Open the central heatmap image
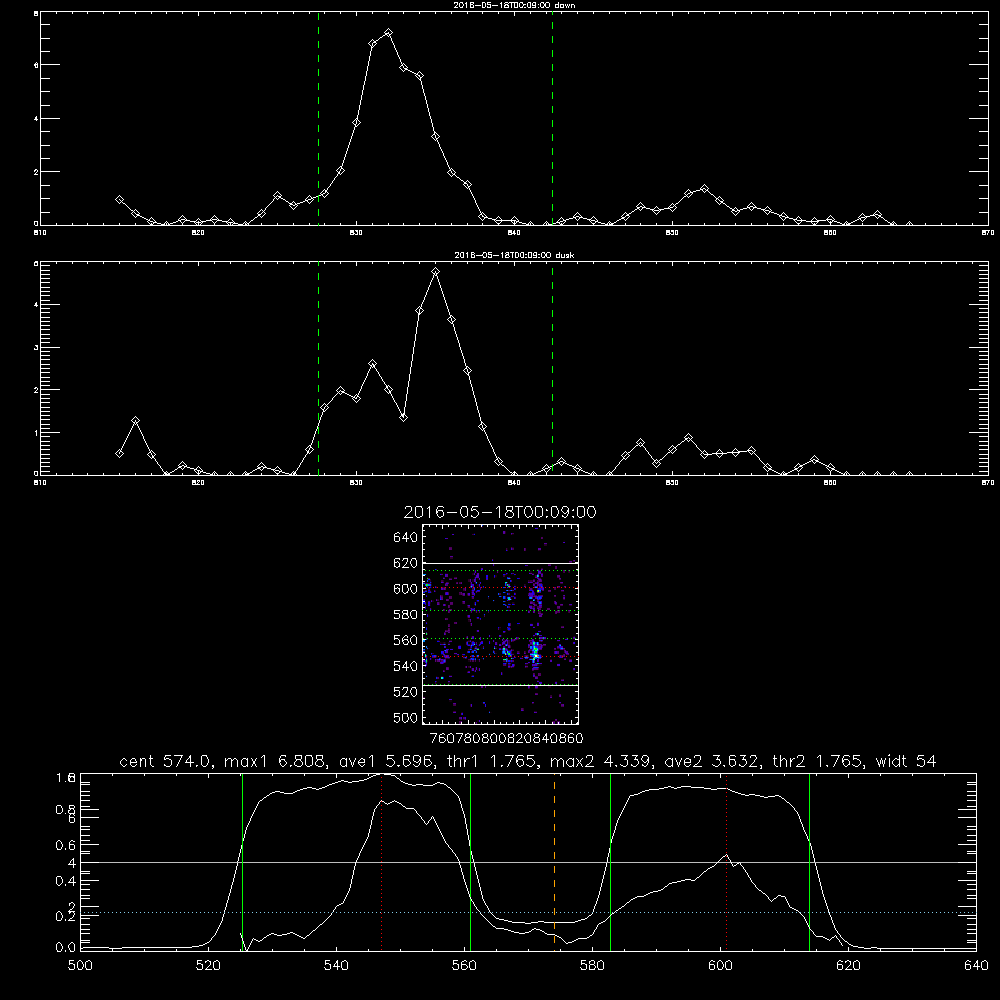This screenshot has width=1000, height=1000. pyautogui.click(x=500, y=624)
